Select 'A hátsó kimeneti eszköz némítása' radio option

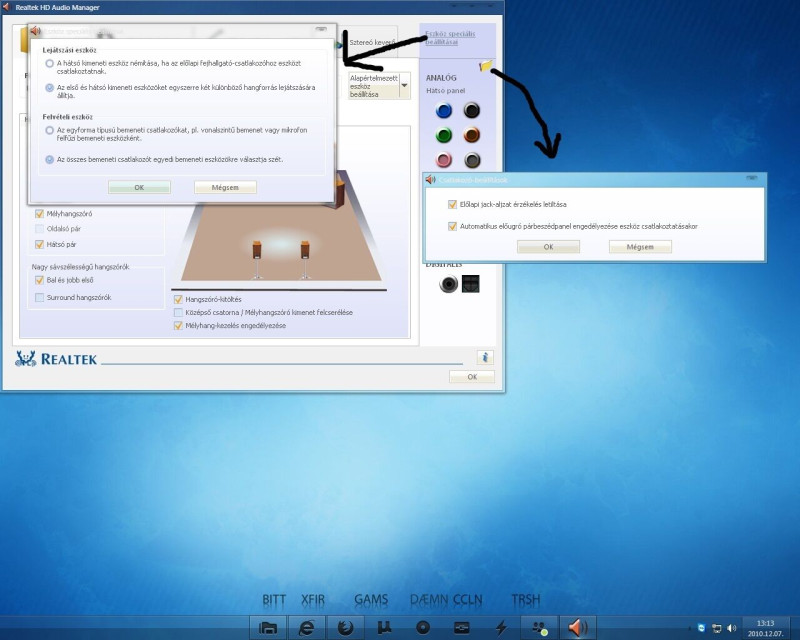click(49, 63)
